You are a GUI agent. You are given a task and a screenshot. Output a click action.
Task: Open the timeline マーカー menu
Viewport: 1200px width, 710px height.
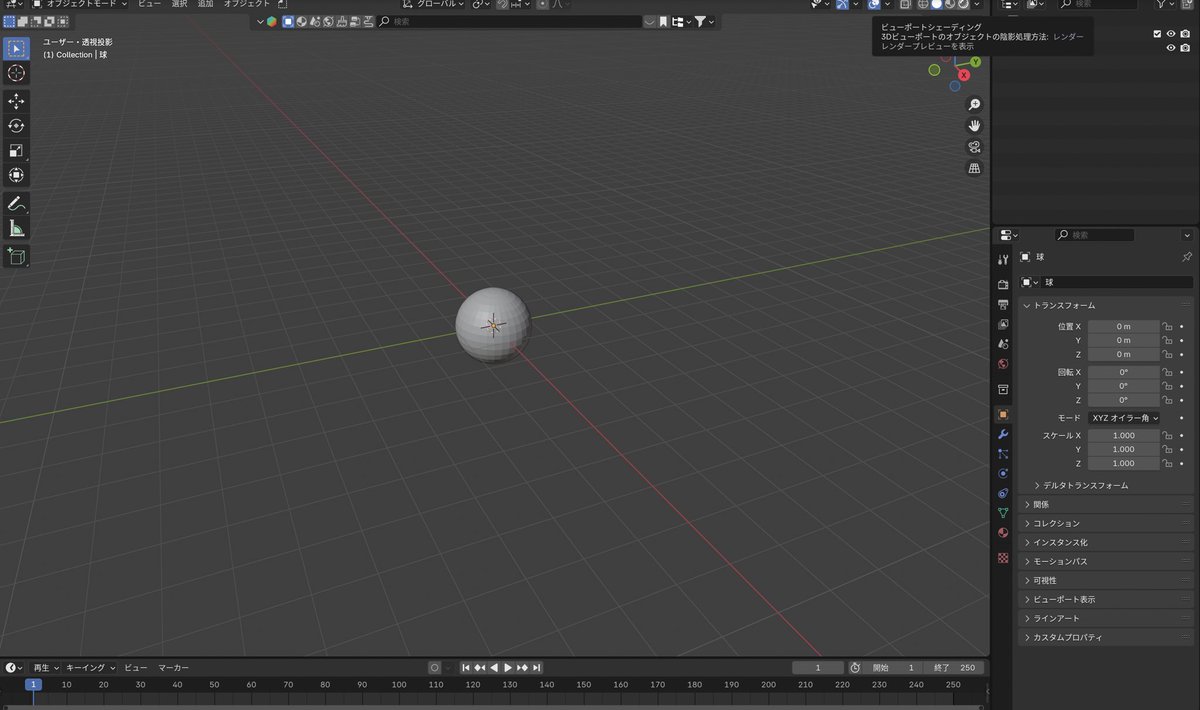tap(173, 667)
